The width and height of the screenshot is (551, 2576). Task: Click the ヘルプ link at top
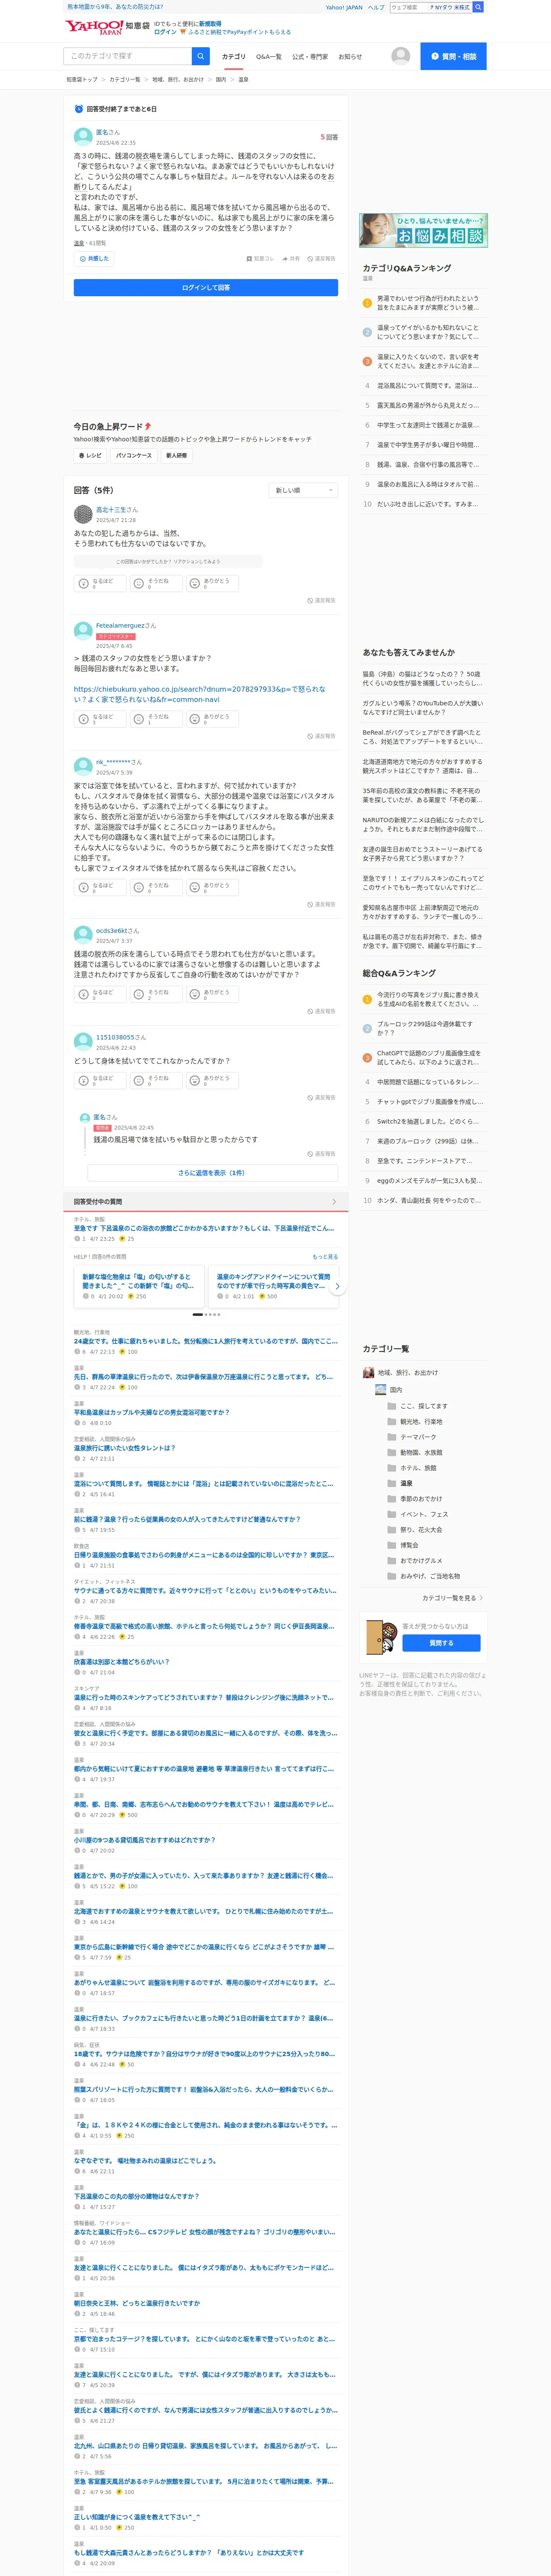pyautogui.click(x=375, y=7)
